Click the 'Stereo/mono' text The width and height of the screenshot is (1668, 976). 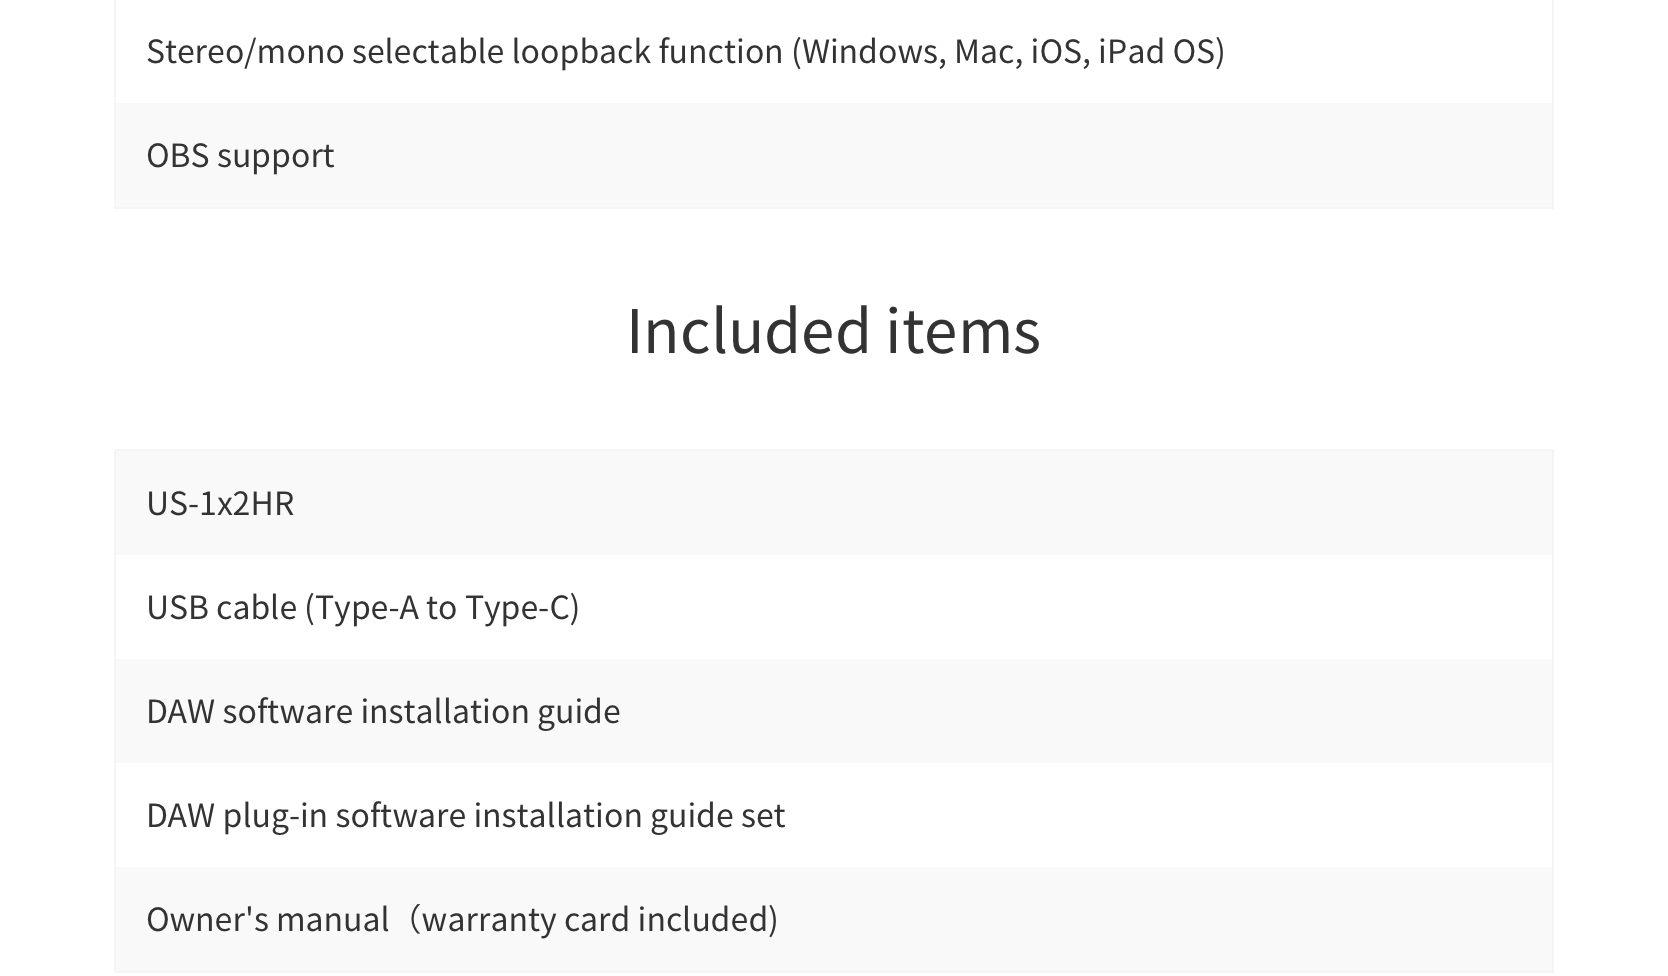(245, 51)
